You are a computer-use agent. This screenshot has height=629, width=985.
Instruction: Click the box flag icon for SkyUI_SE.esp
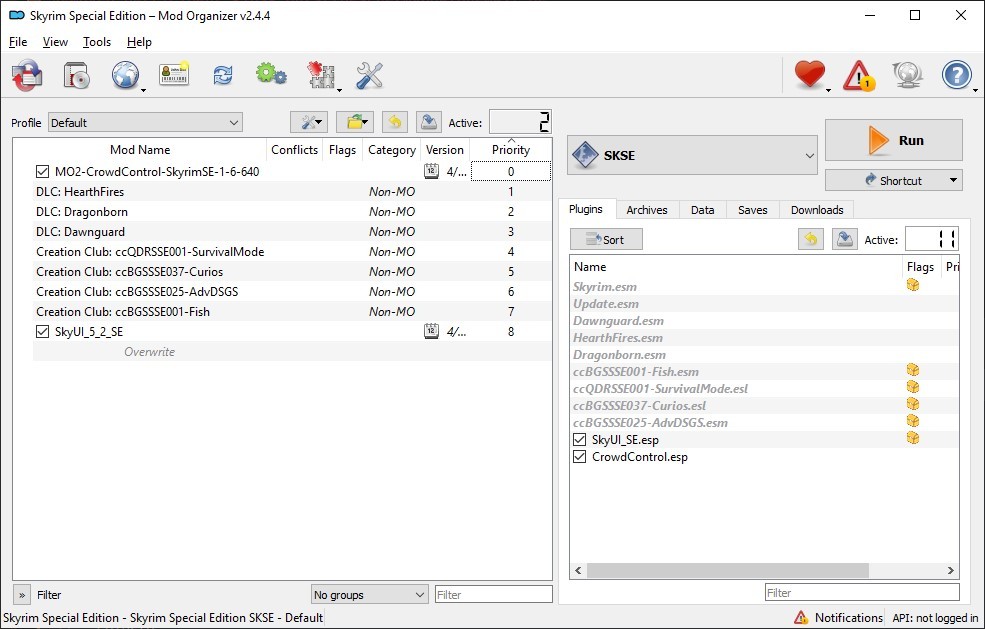pos(913,438)
